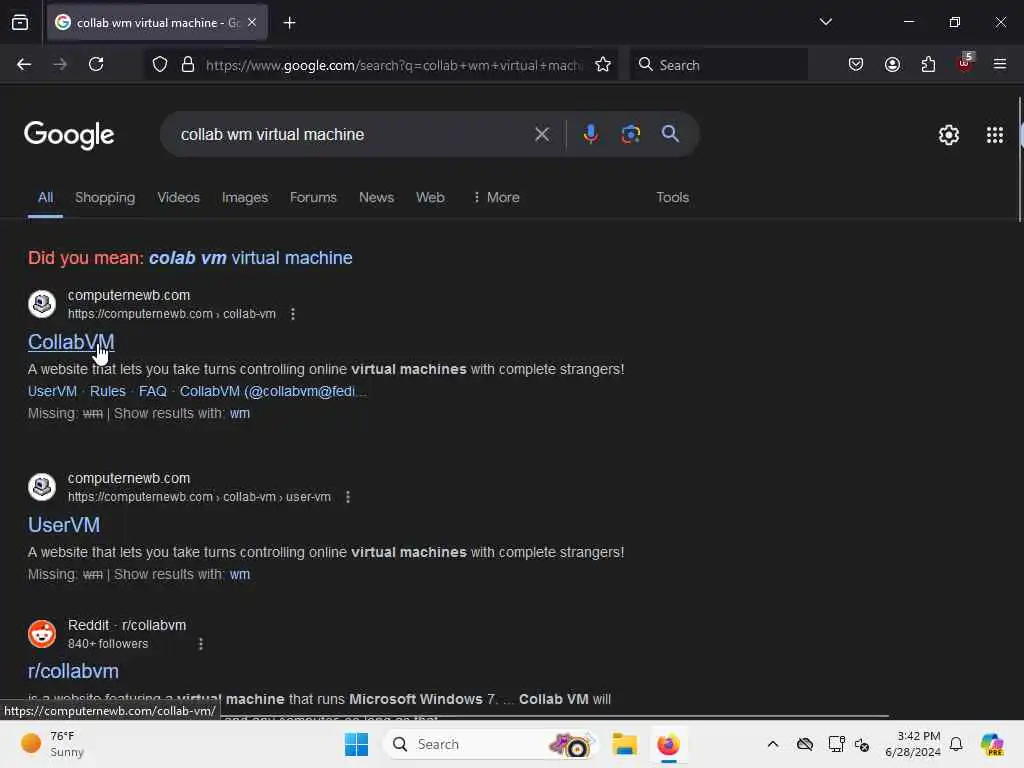
Task: Switch to the Videos tab
Action: click(x=178, y=197)
